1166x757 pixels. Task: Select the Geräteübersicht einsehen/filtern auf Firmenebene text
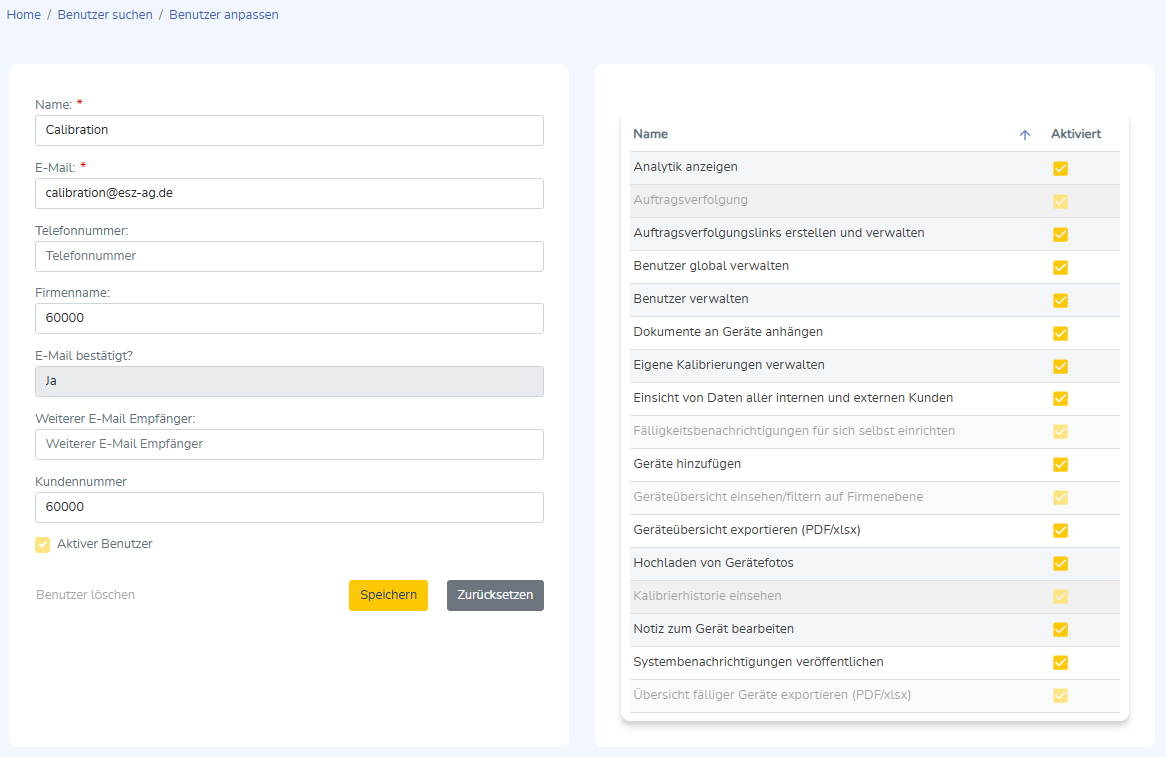tap(778, 497)
